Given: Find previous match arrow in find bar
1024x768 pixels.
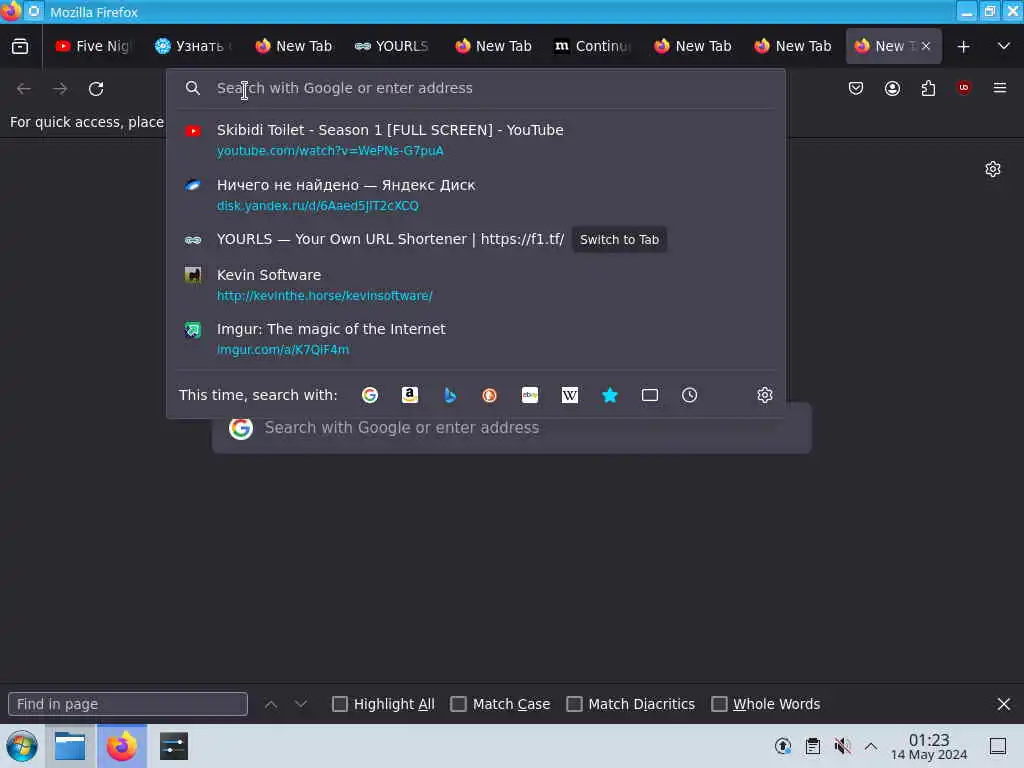Looking at the screenshot, I should coord(271,704).
